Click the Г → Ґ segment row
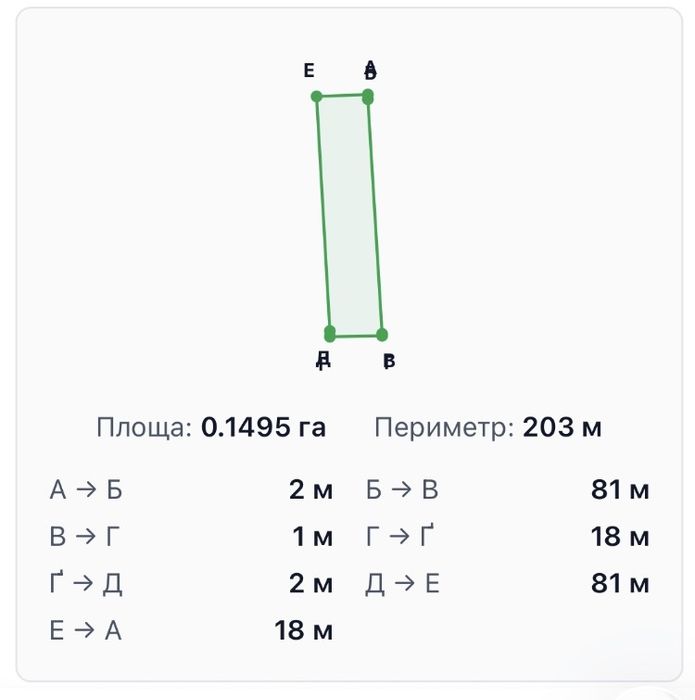Image resolution: width=695 pixels, height=700 pixels. point(508,536)
